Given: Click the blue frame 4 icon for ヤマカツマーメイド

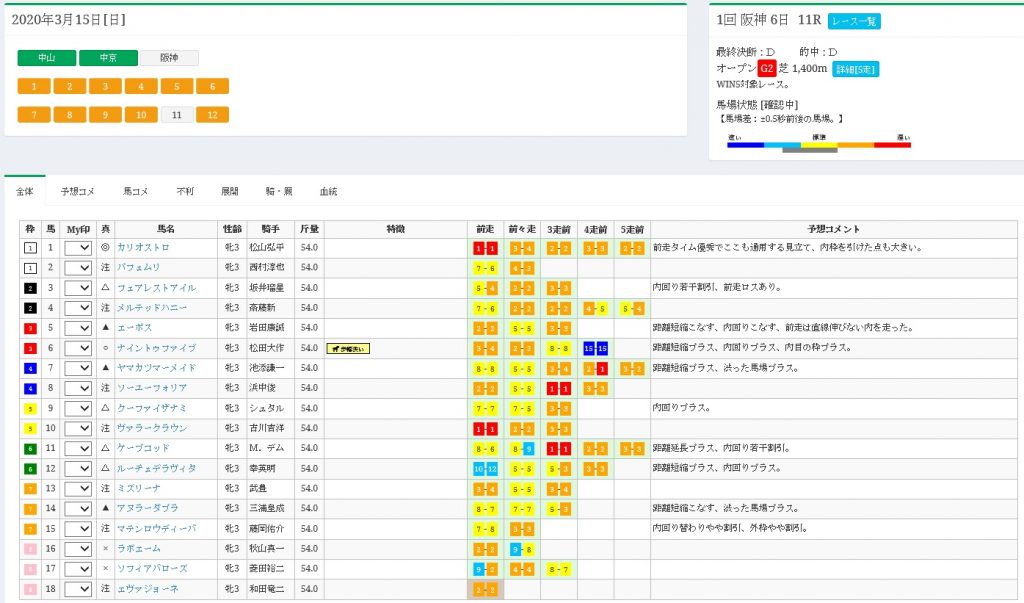Looking at the screenshot, I should pos(30,368).
